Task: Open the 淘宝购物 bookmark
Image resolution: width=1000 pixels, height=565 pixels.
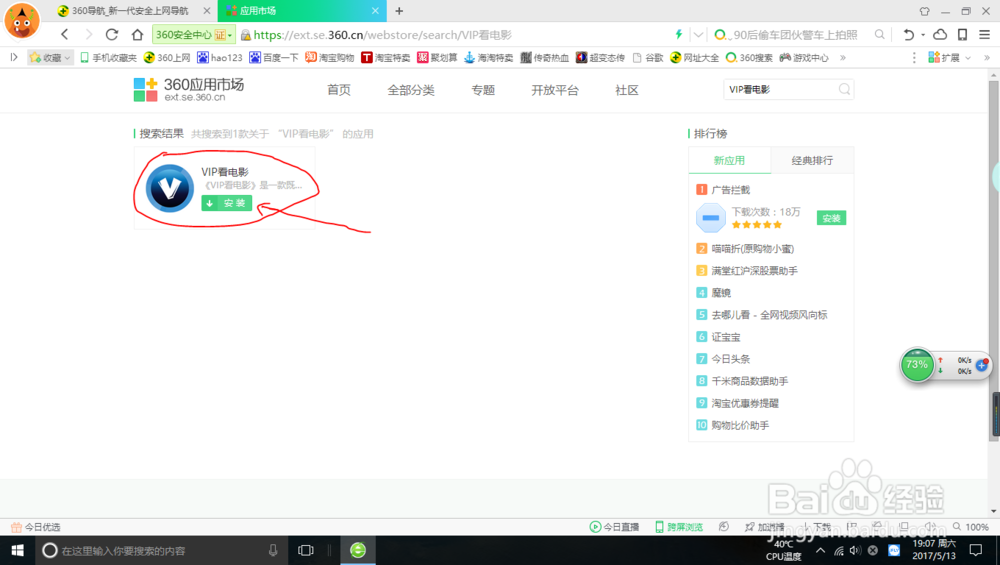Action: coord(329,57)
